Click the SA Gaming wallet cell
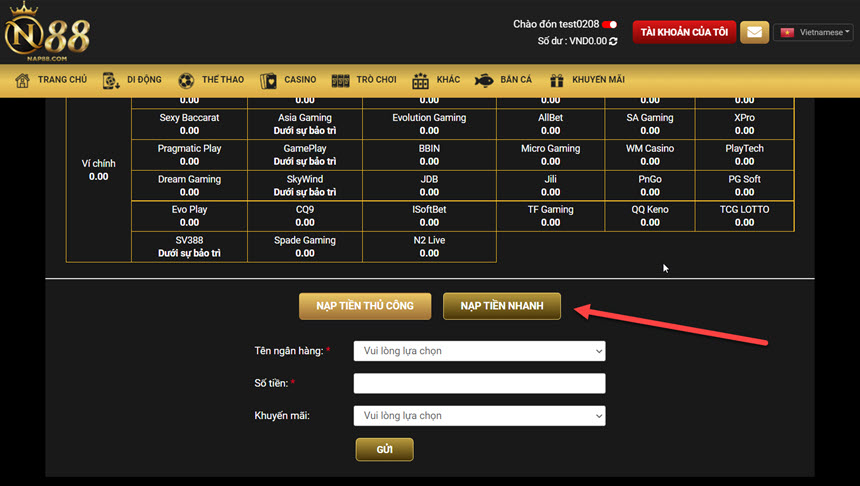This screenshot has height=486, width=860. 650,124
